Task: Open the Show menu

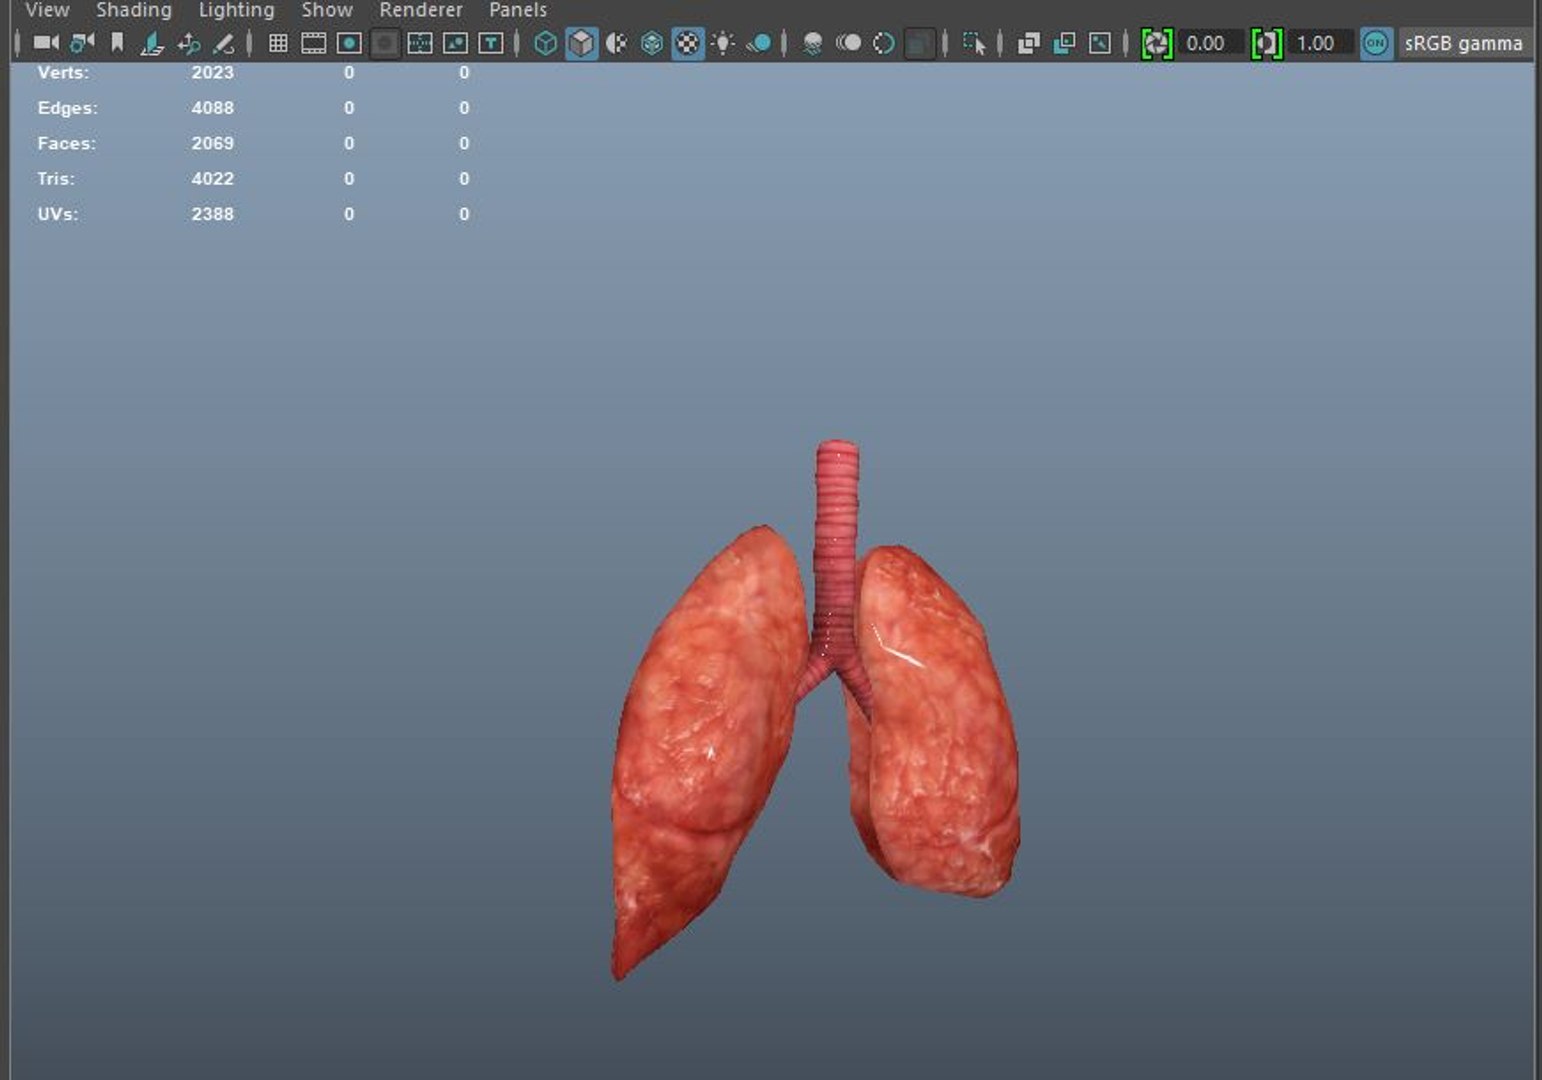Action: pos(327,10)
